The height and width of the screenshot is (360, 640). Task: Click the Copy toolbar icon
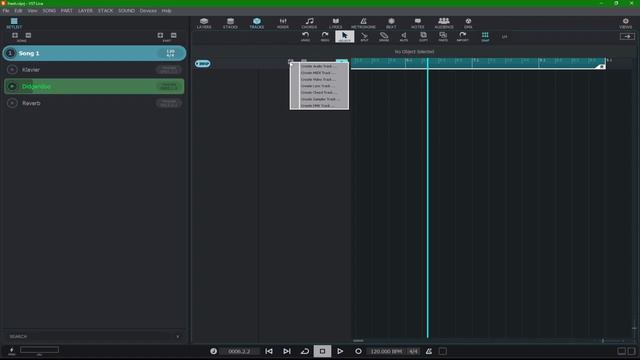pyautogui.click(x=423, y=37)
